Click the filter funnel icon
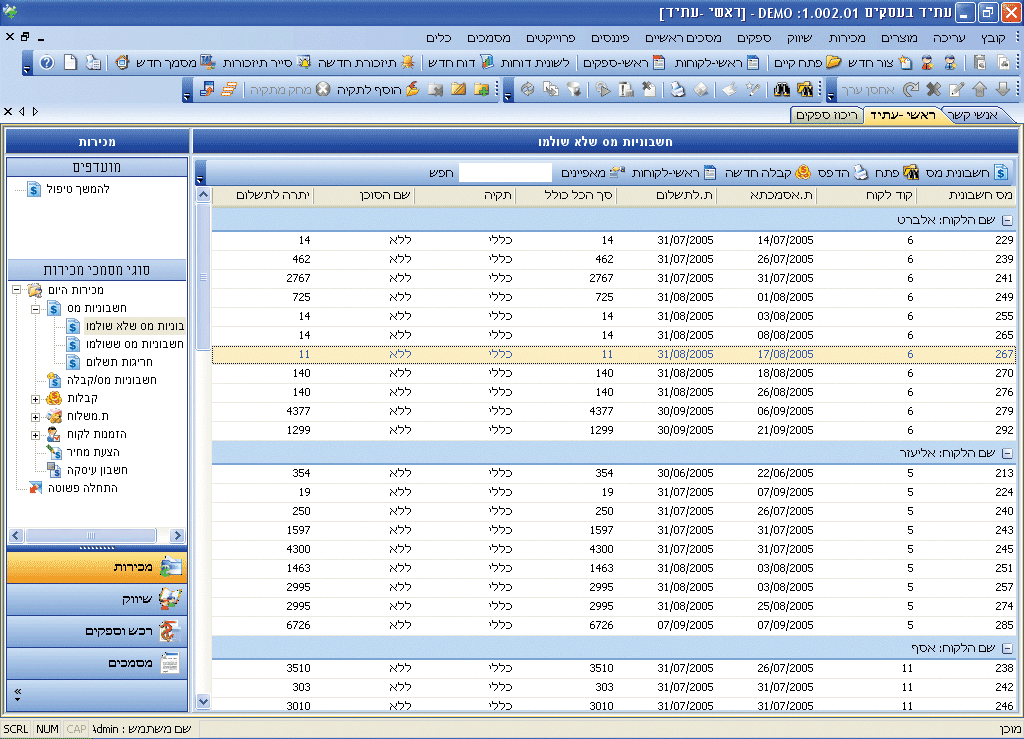The height and width of the screenshot is (739, 1024). pos(574,89)
